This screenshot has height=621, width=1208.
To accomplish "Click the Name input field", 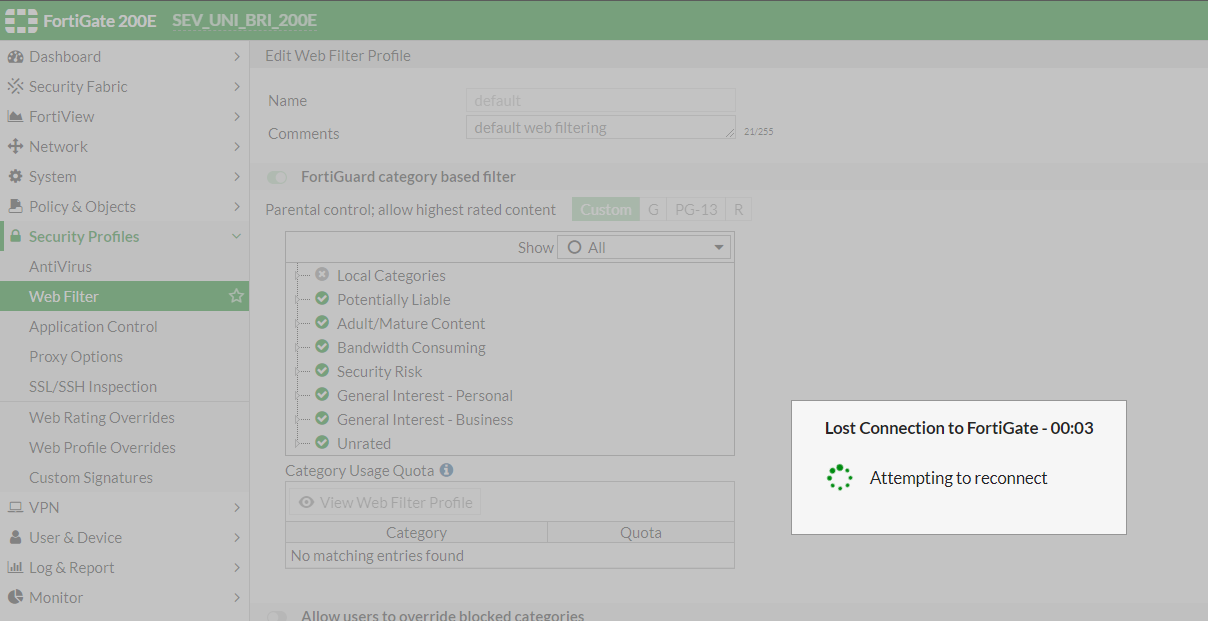I will [601, 100].
